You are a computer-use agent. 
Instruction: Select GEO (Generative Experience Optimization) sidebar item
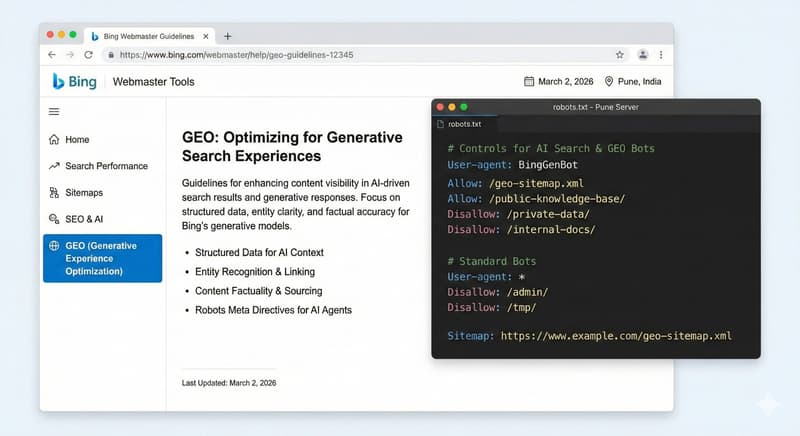click(102, 258)
